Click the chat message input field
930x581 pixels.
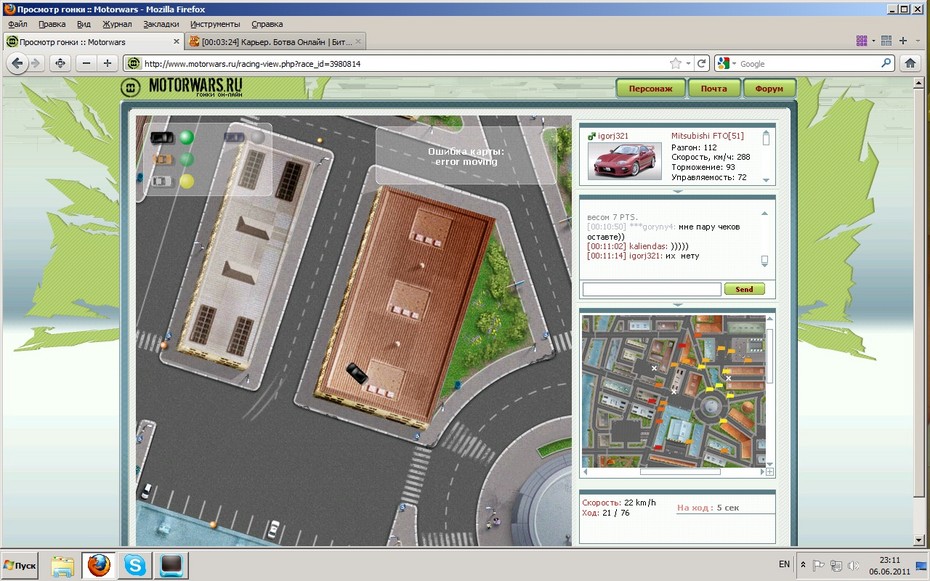pos(651,289)
